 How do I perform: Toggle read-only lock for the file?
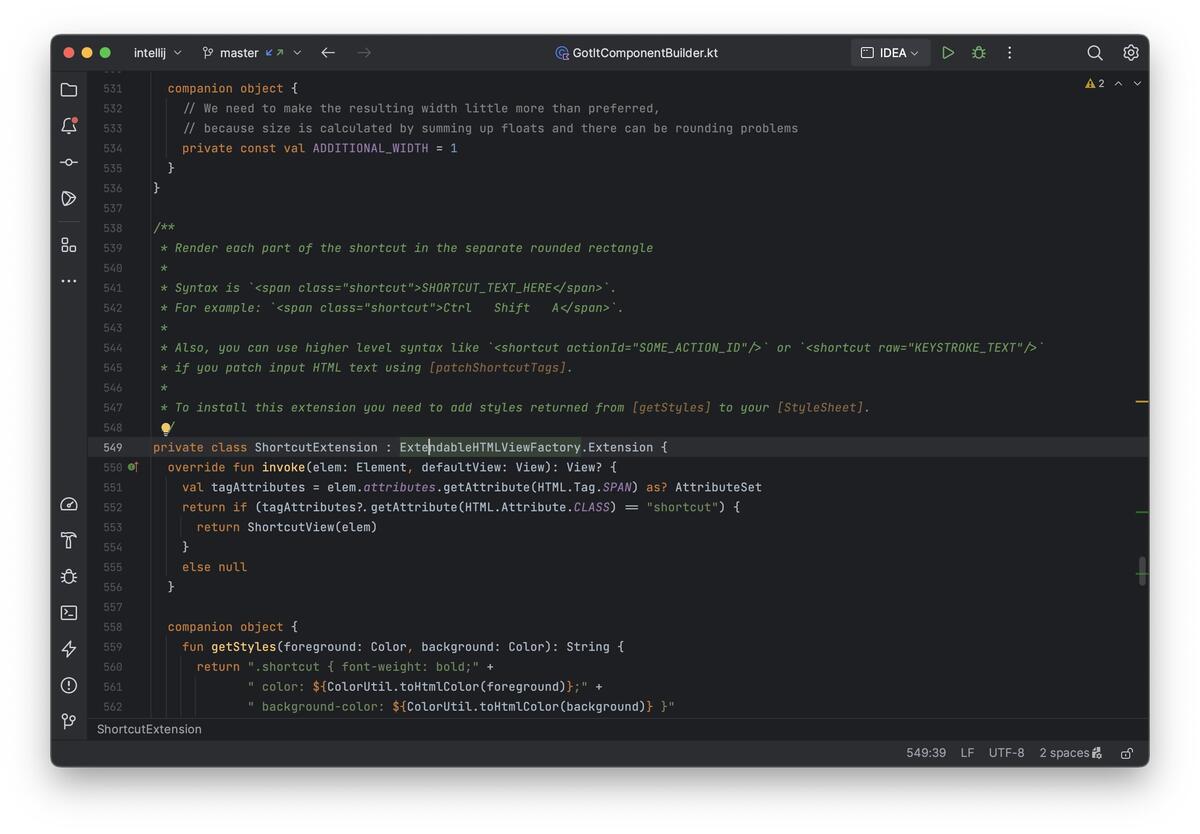1127,753
